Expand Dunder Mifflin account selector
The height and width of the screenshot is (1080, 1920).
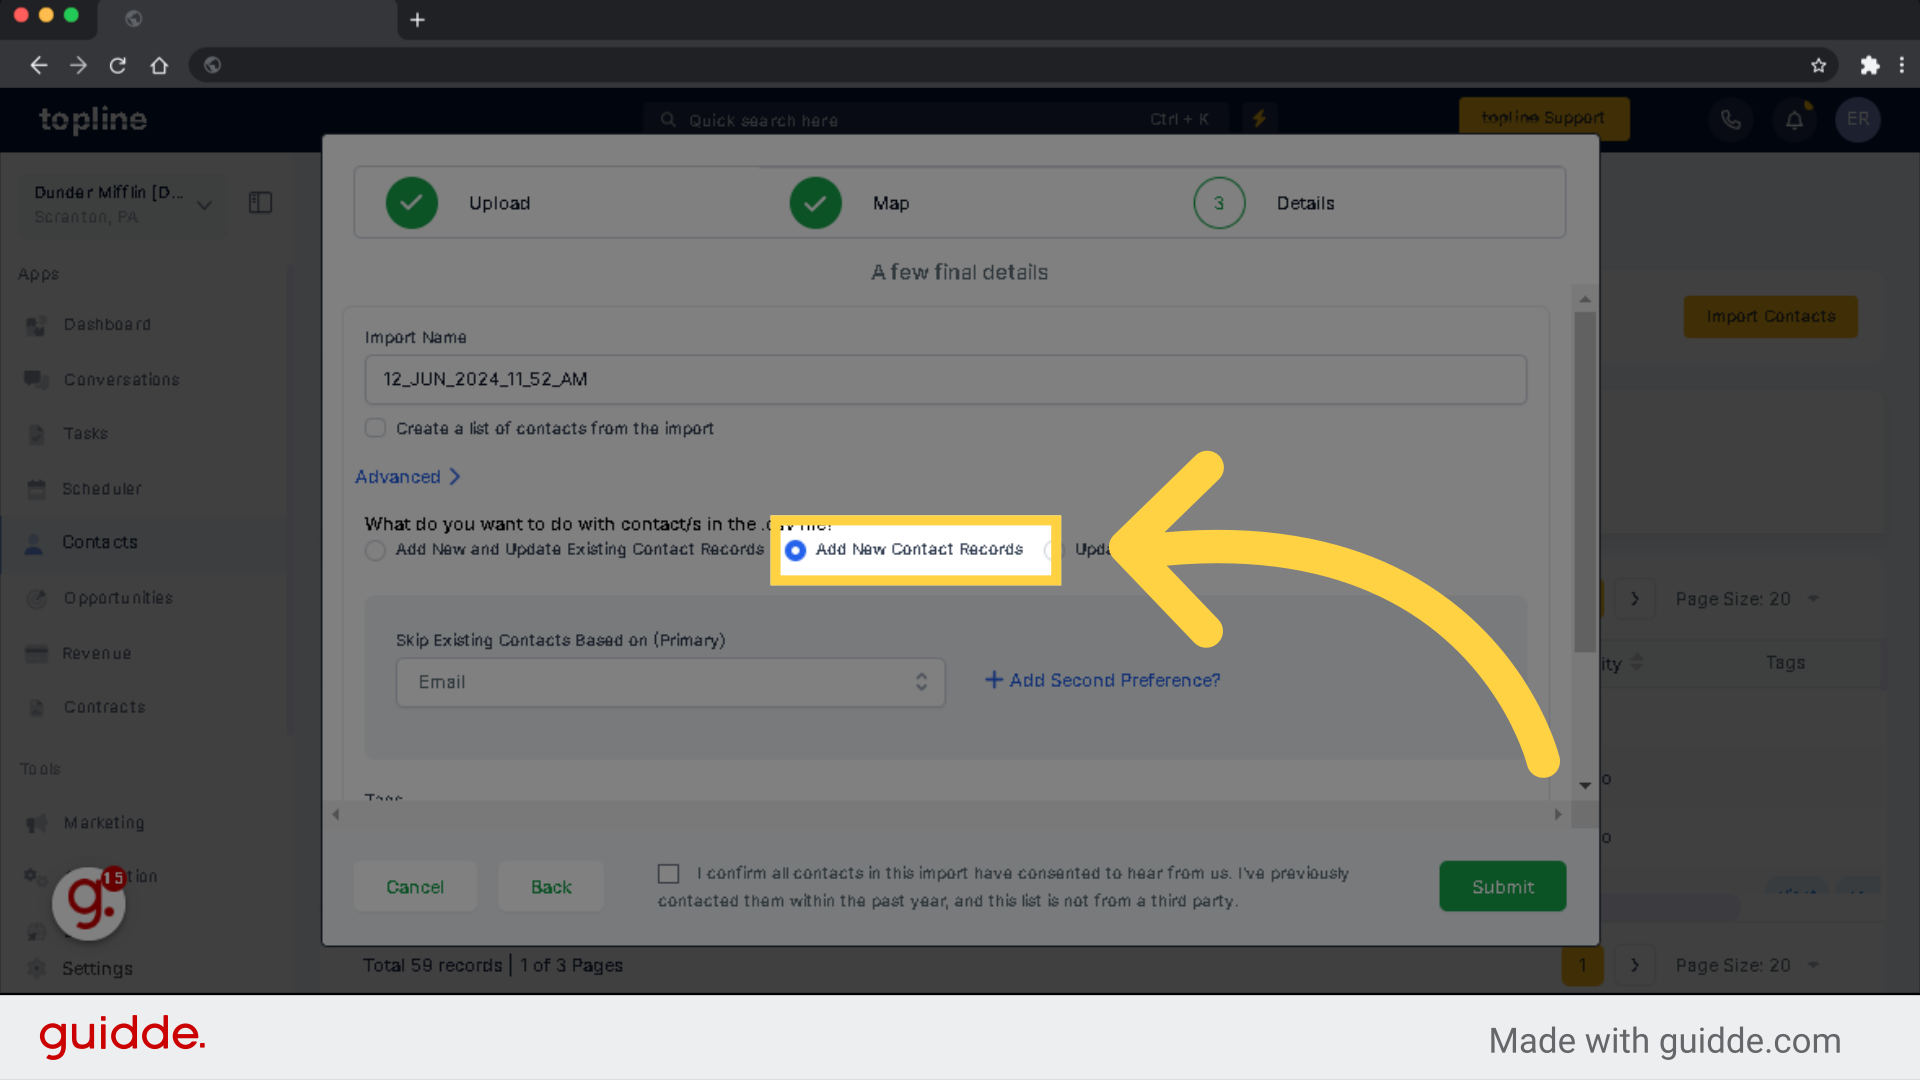click(x=204, y=203)
